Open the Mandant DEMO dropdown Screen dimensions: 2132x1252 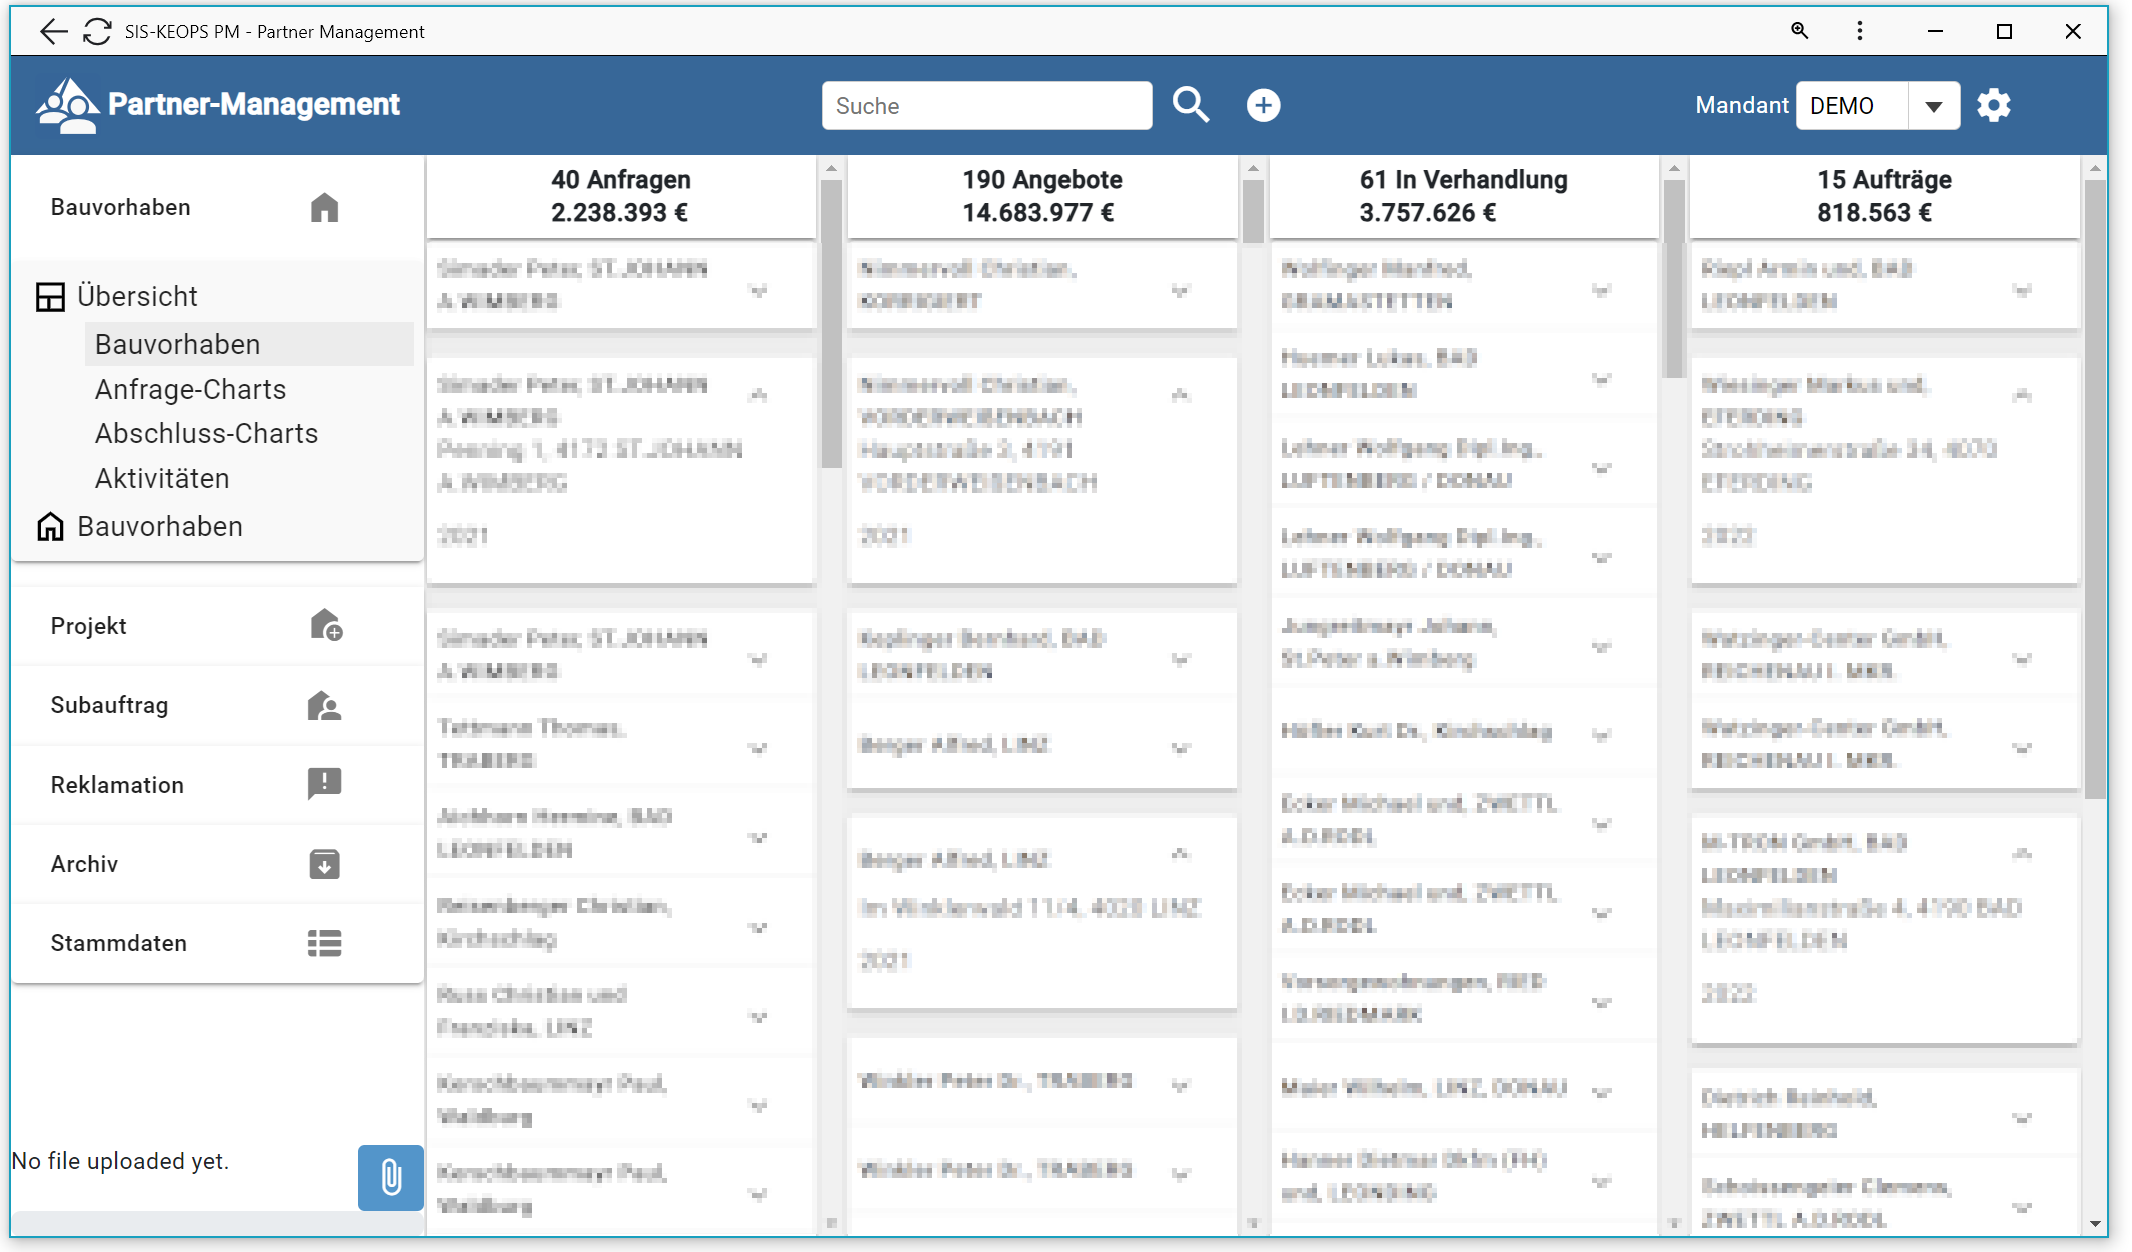(1933, 106)
